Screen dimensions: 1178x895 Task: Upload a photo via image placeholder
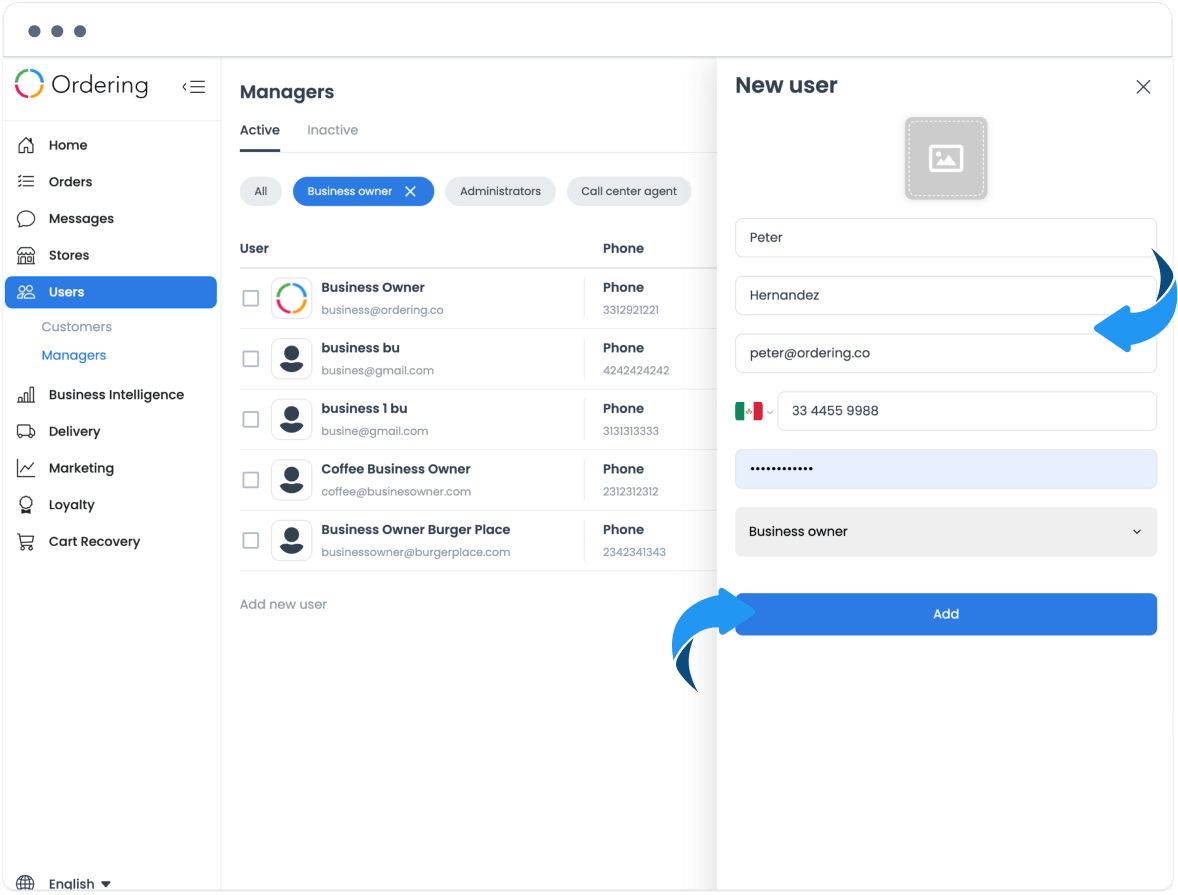[x=946, y=159]
